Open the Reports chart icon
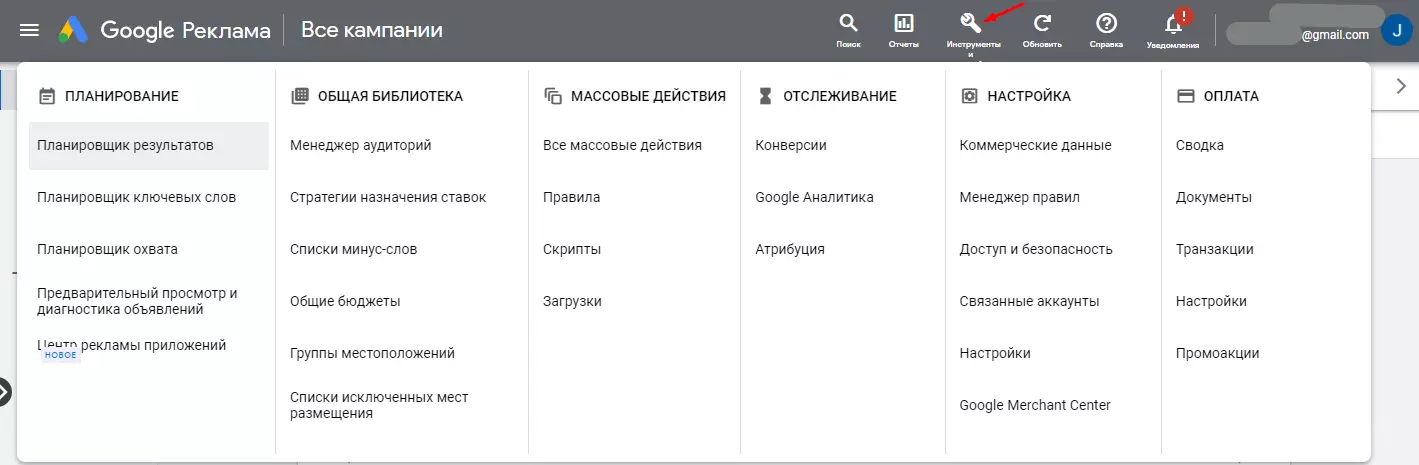Screen dimensions: 1419x465 [904, 23]
